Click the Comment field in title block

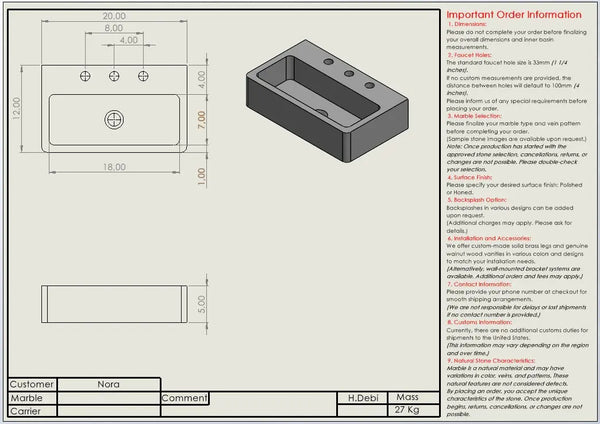pyautogui.click(x=250, y=397)
